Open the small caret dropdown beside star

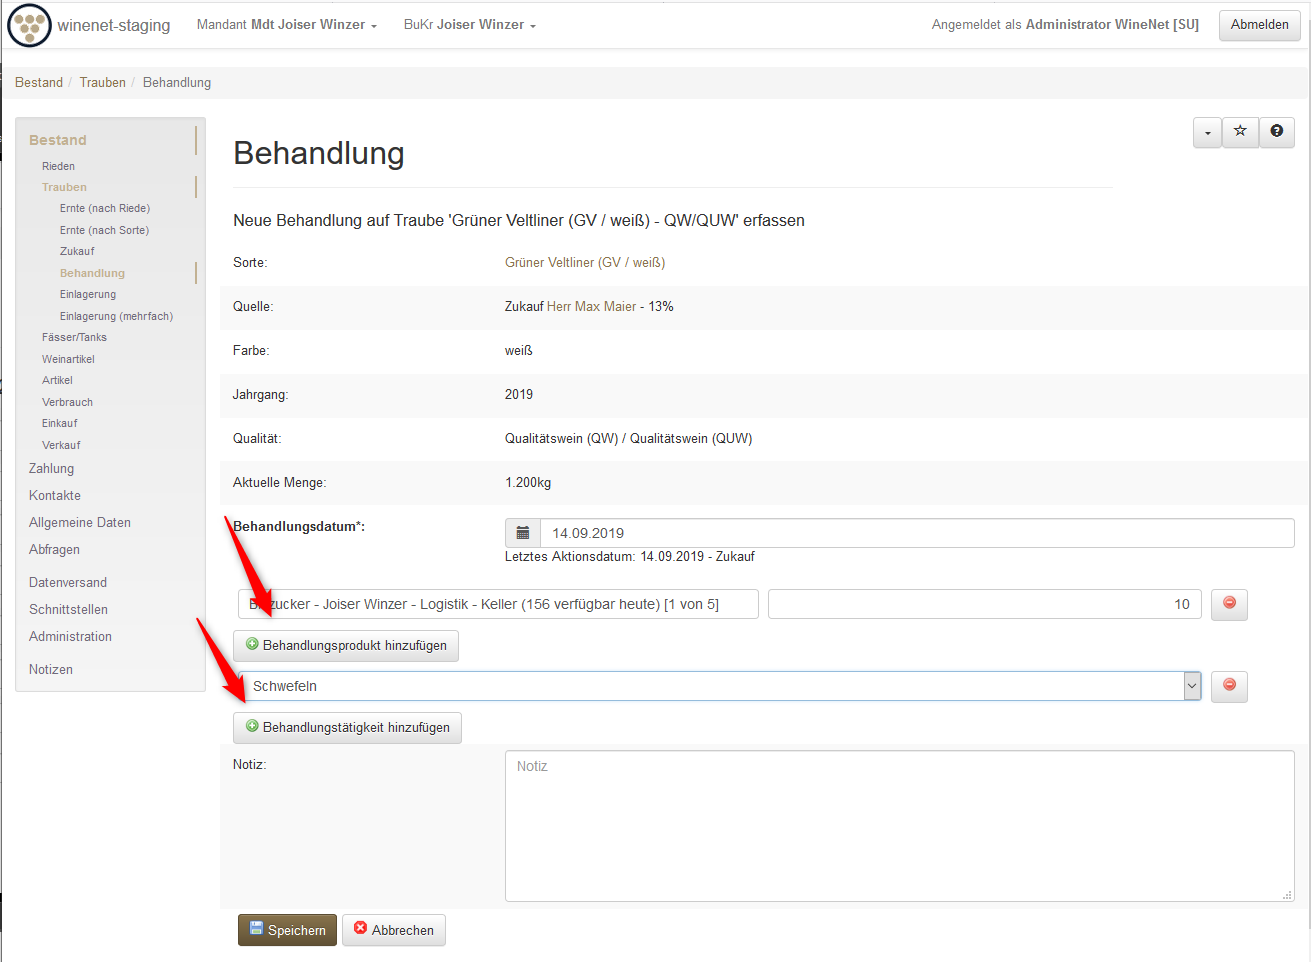pos(1207,132)
